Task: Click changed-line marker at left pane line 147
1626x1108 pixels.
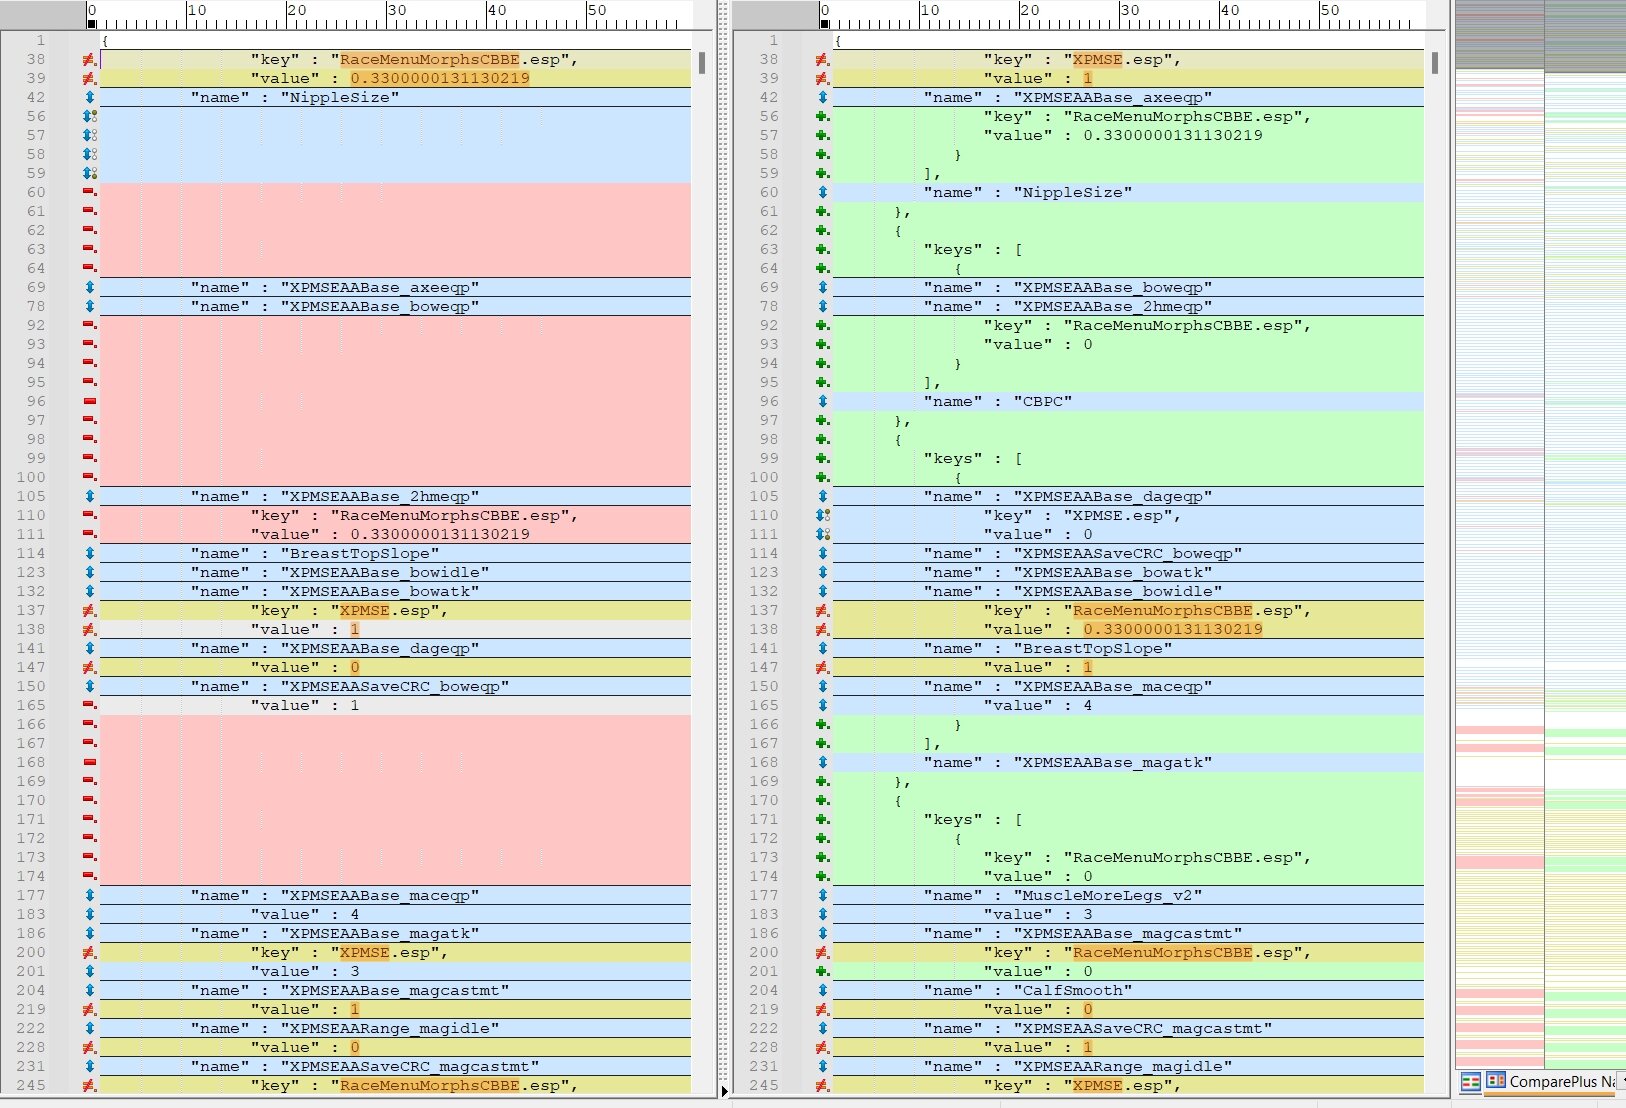Action: coord(89,668)
